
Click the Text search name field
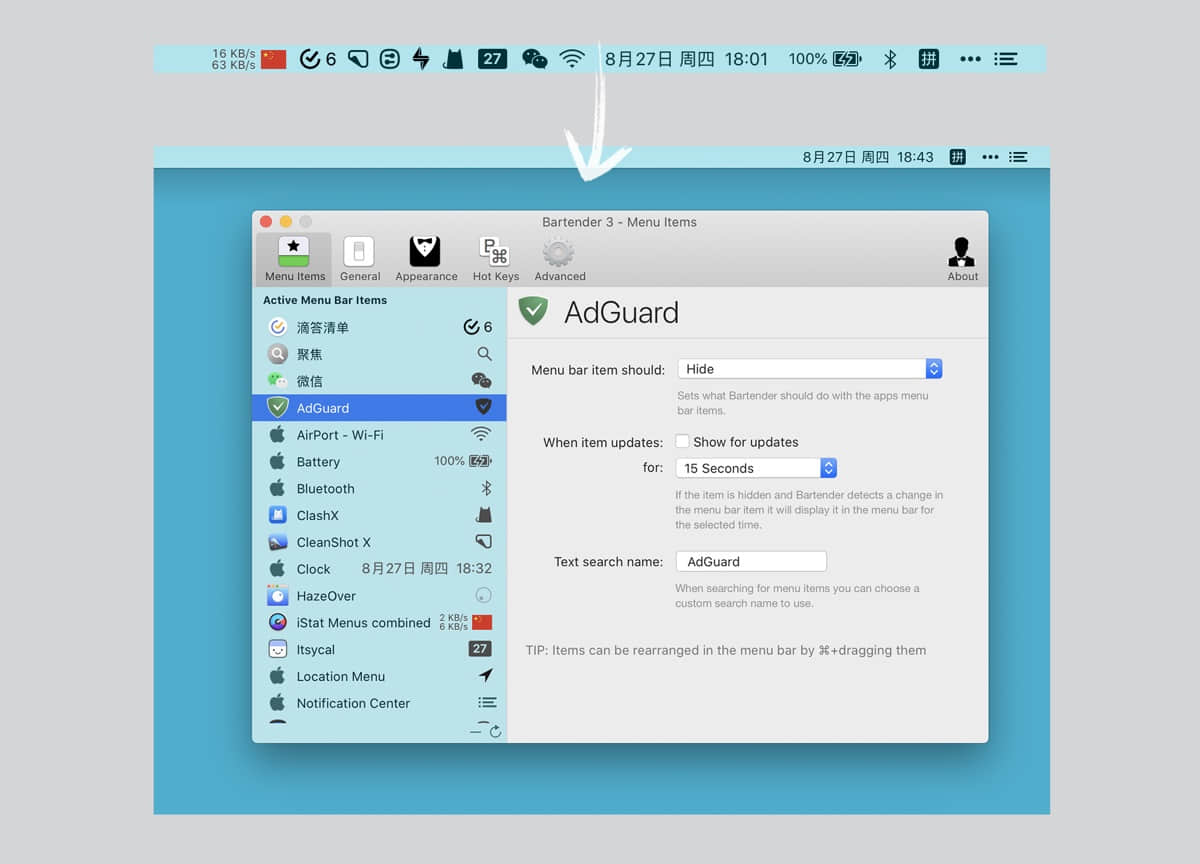click(751, 562)
